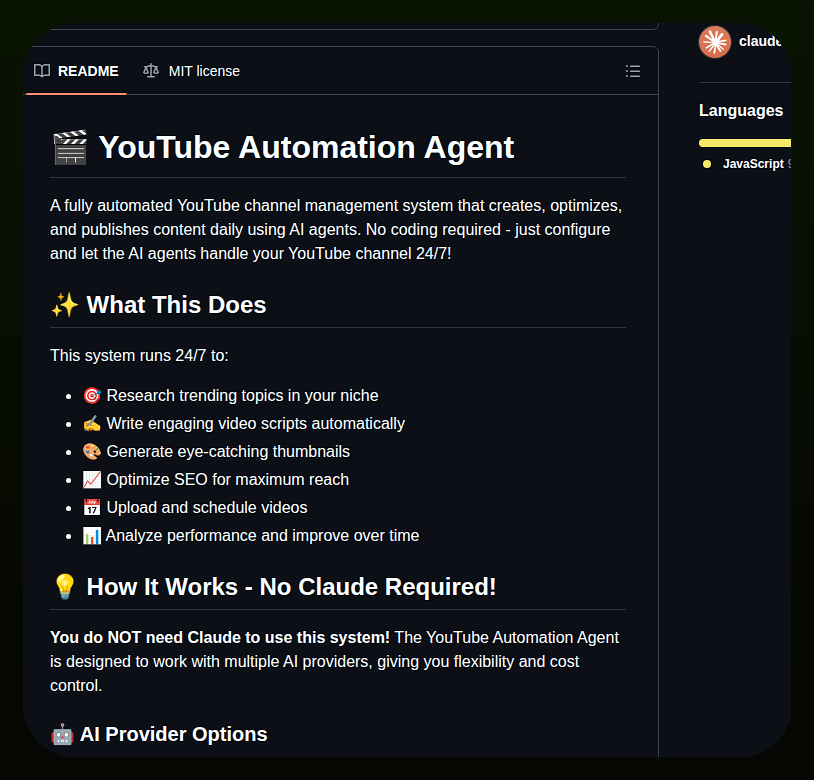The height and width of the screenshot is (780, 814).
Task: Click the AI Provider Options heading
Action: (173, 734)
